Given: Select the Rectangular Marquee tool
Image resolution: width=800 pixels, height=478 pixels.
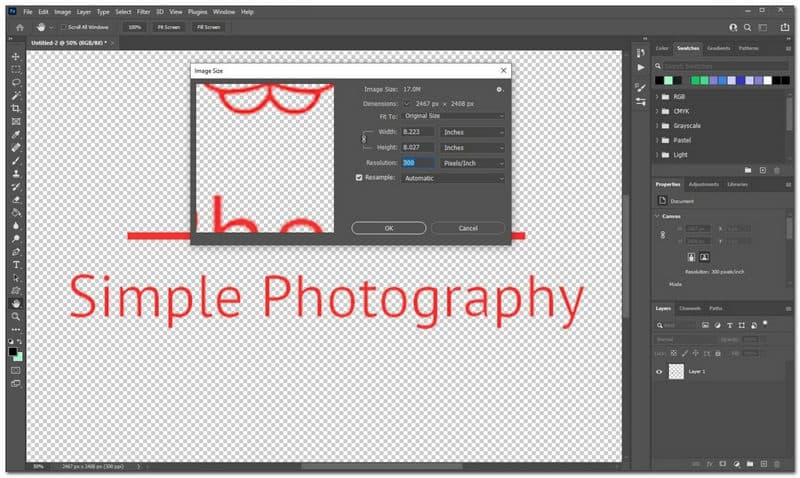Looking at the screenshot, I should click(16, 69).
